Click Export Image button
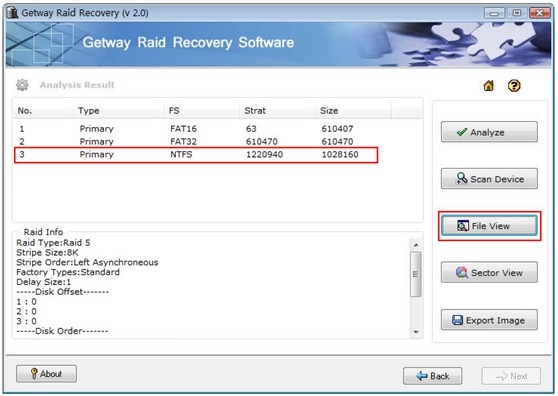Screen dimensions: 558x396 pyautogui.click(x=489, y=320)
